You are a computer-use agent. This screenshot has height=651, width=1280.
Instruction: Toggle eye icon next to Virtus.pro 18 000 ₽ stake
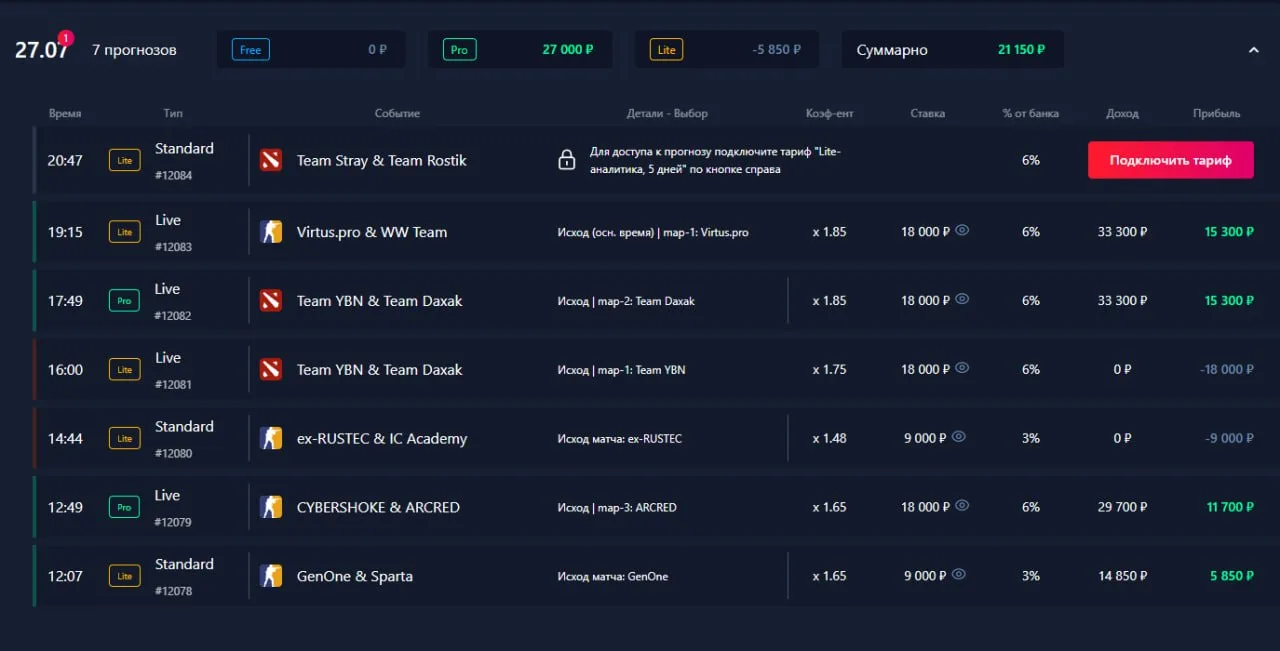962,231
